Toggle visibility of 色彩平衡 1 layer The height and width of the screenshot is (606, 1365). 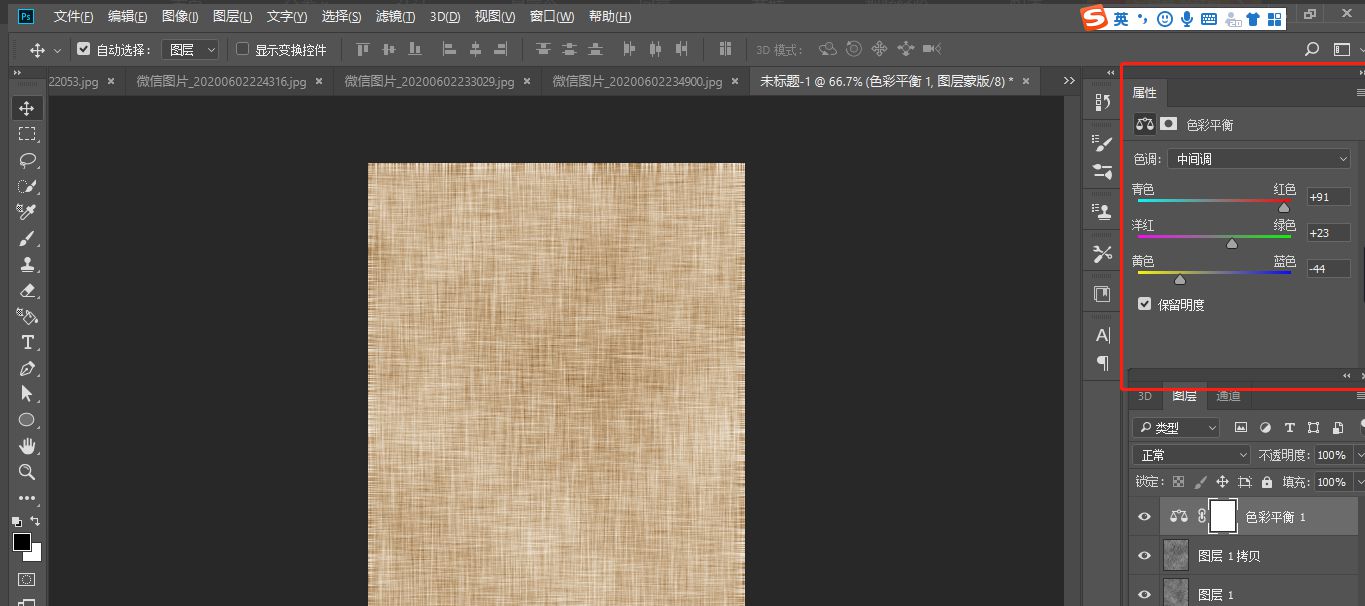[x=1143, y=516]
